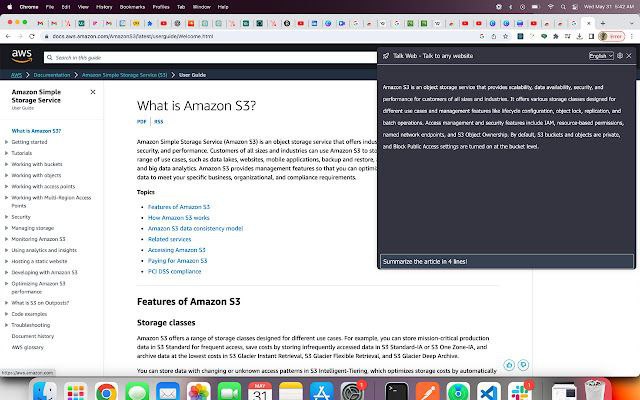
Task: Click Documentation in the breadcrumb
Action: click(x=52, y=75)
